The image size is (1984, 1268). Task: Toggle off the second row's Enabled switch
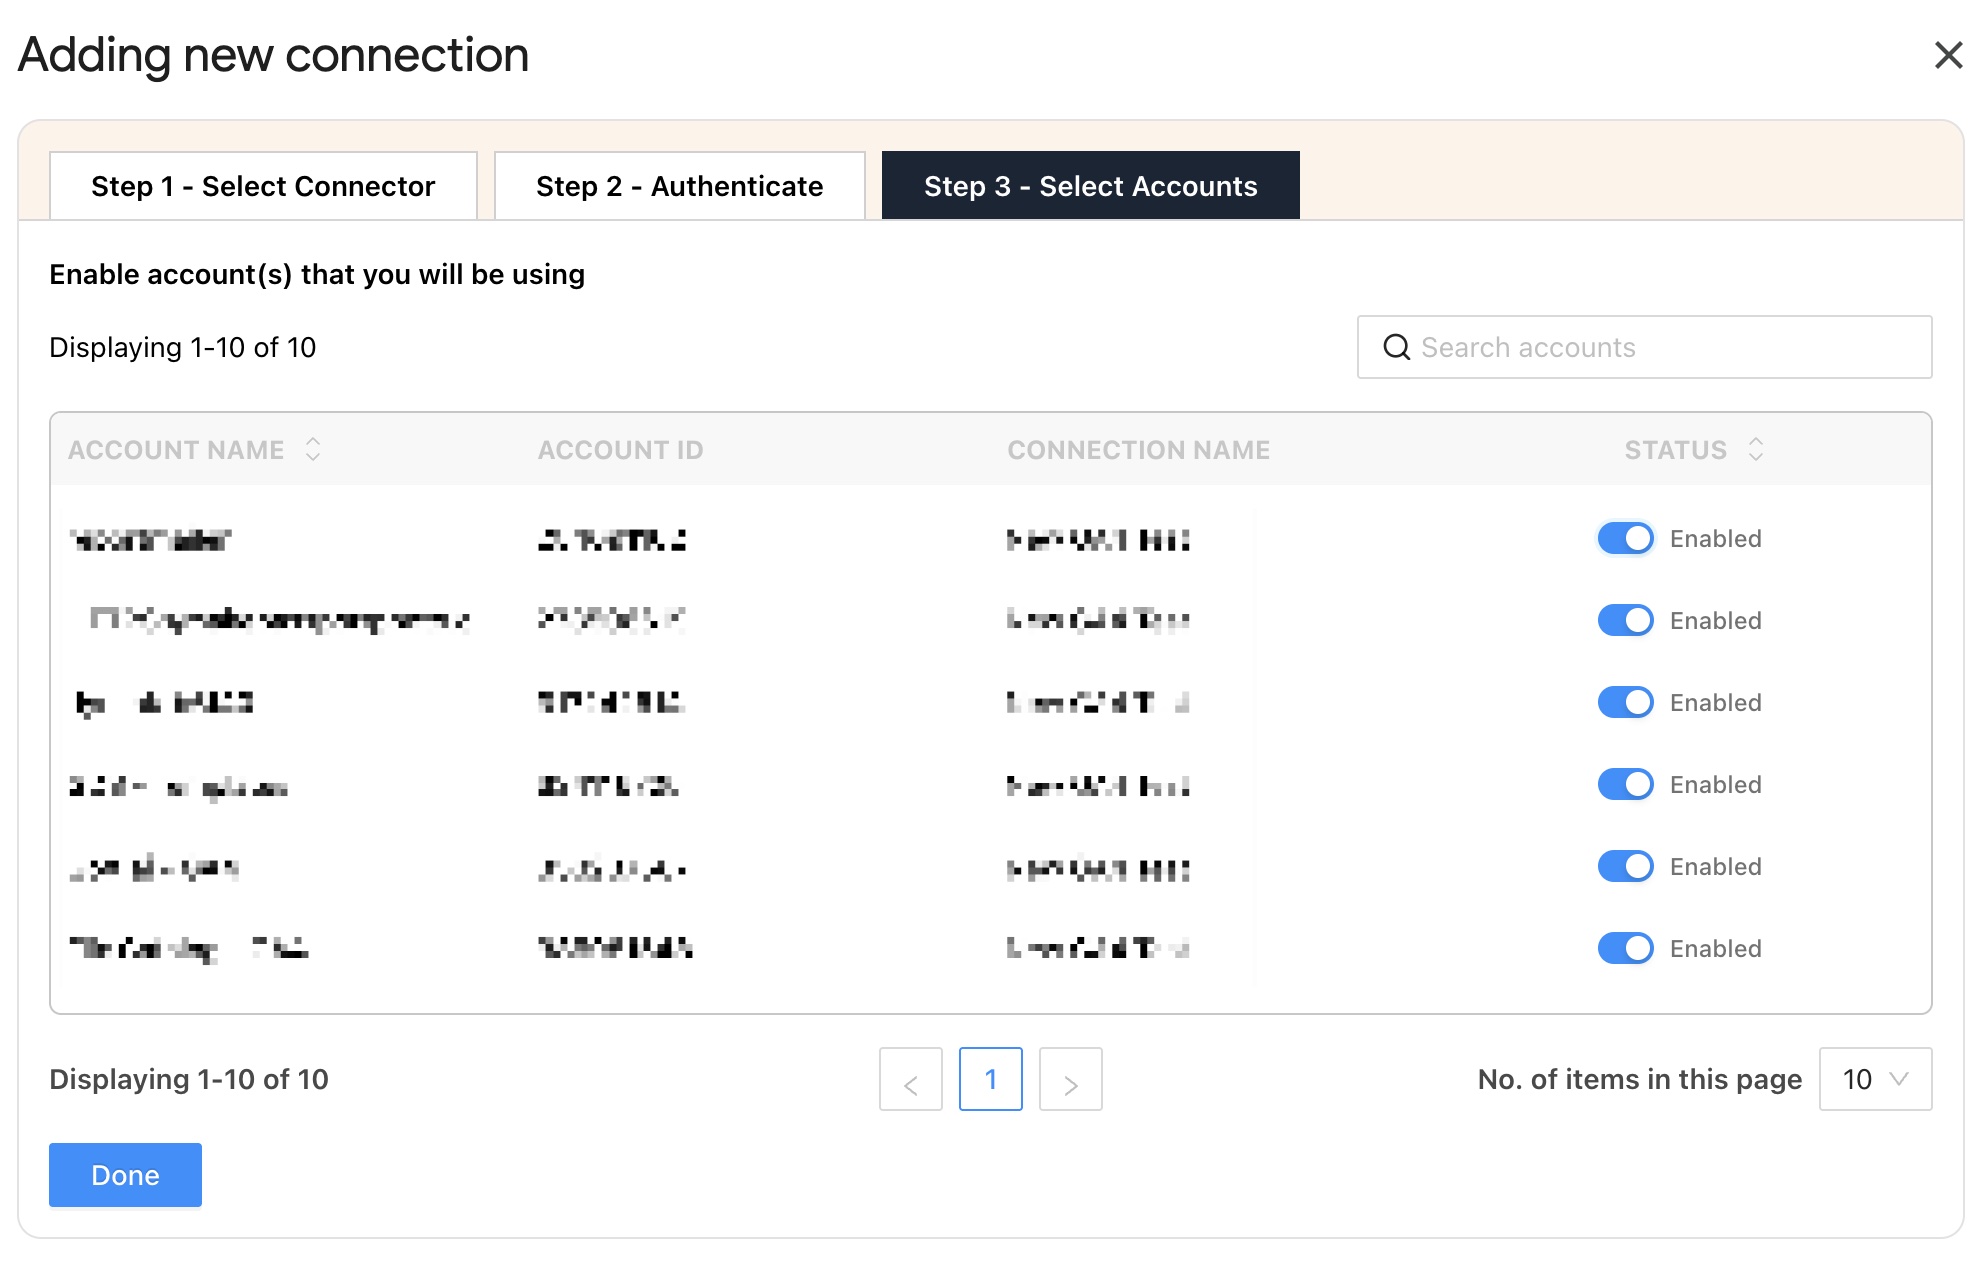click(1625, 620)
